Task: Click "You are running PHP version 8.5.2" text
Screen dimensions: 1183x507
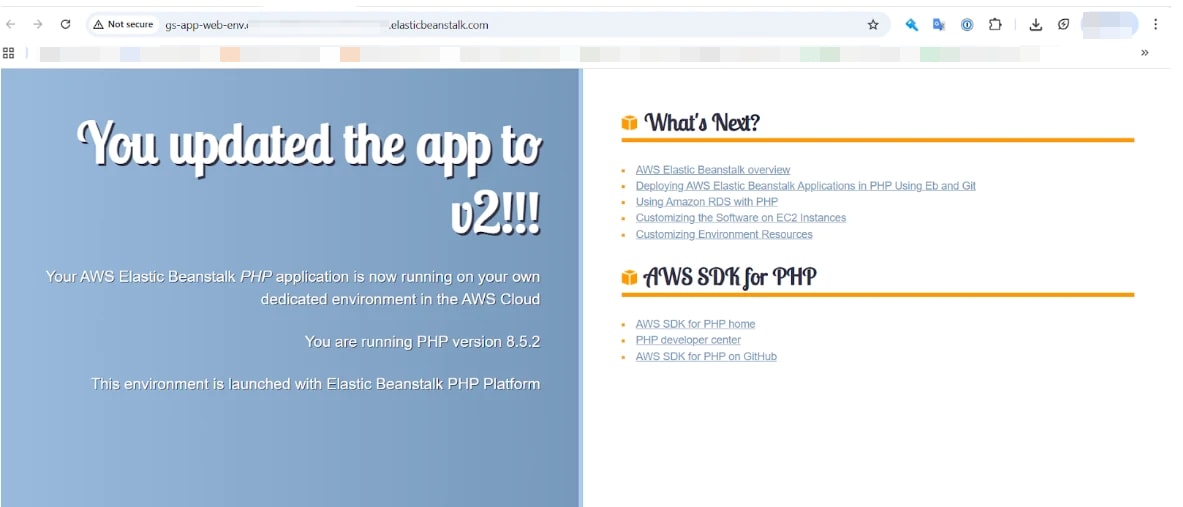Action: click(422, 342)
